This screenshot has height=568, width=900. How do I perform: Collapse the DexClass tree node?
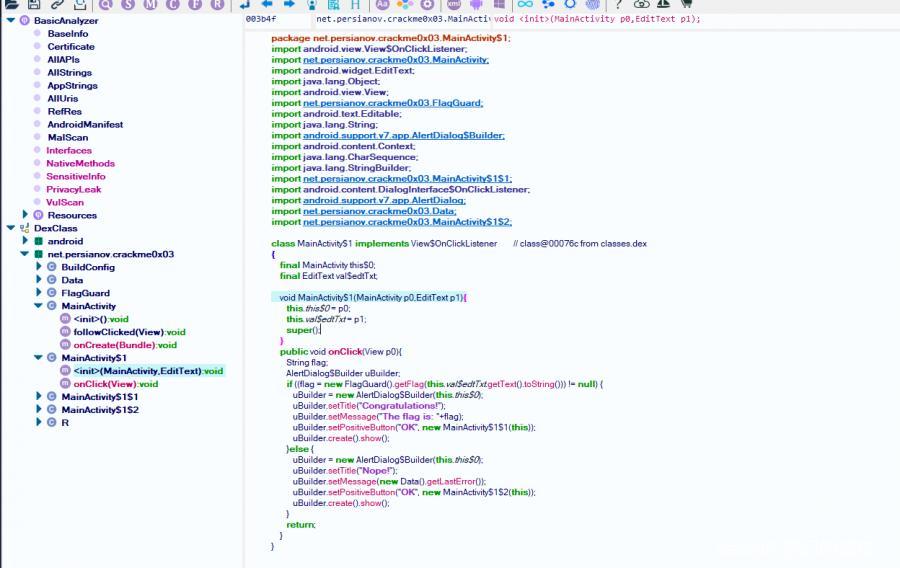click(13, 228)
